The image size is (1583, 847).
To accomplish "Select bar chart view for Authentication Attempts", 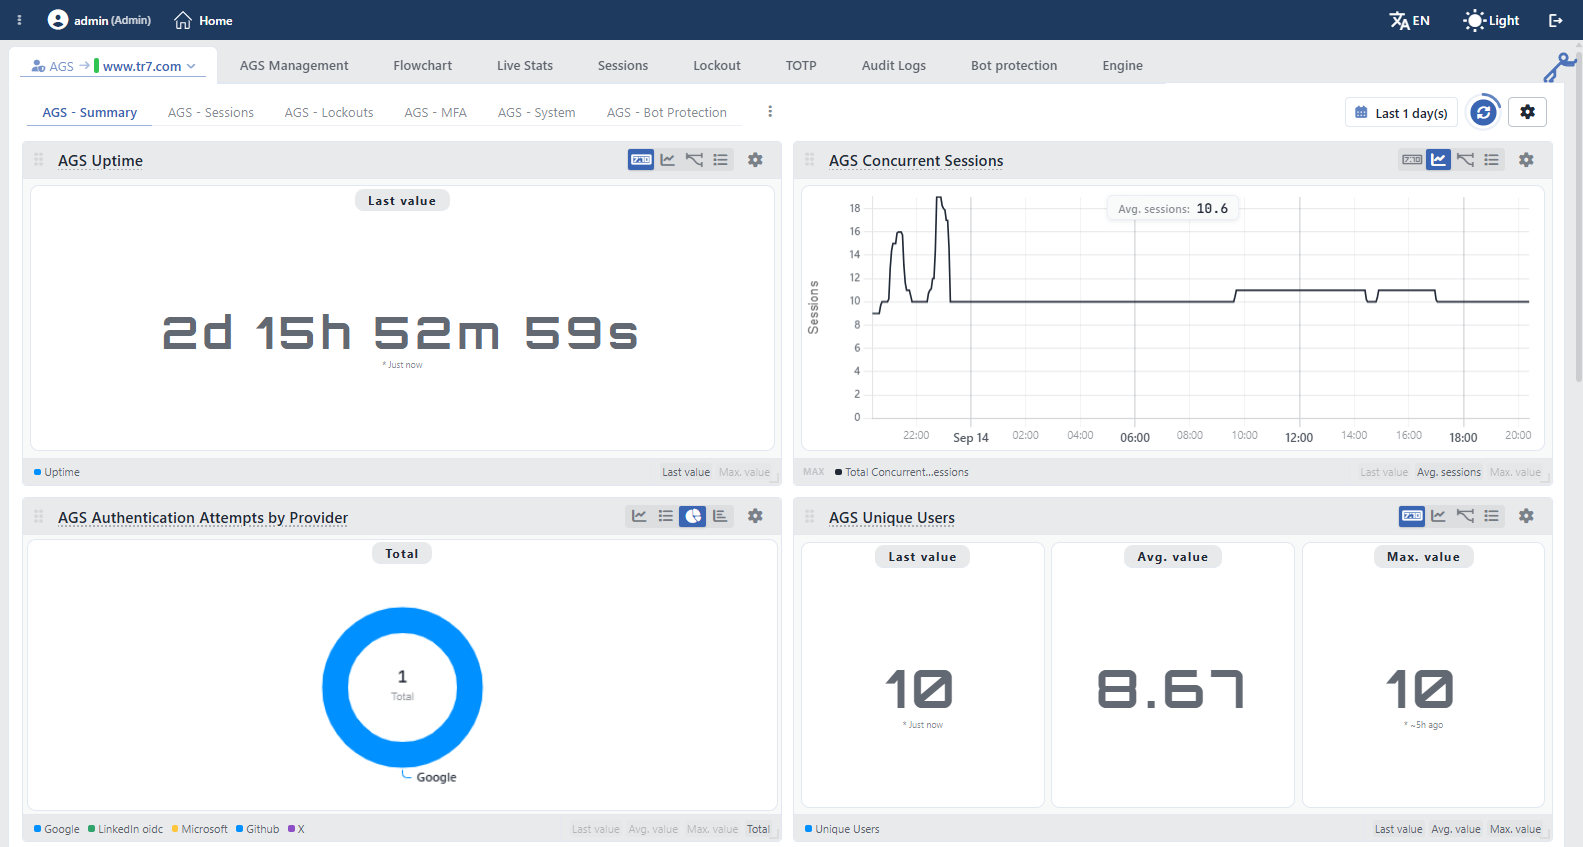I will tap(720, 516).
